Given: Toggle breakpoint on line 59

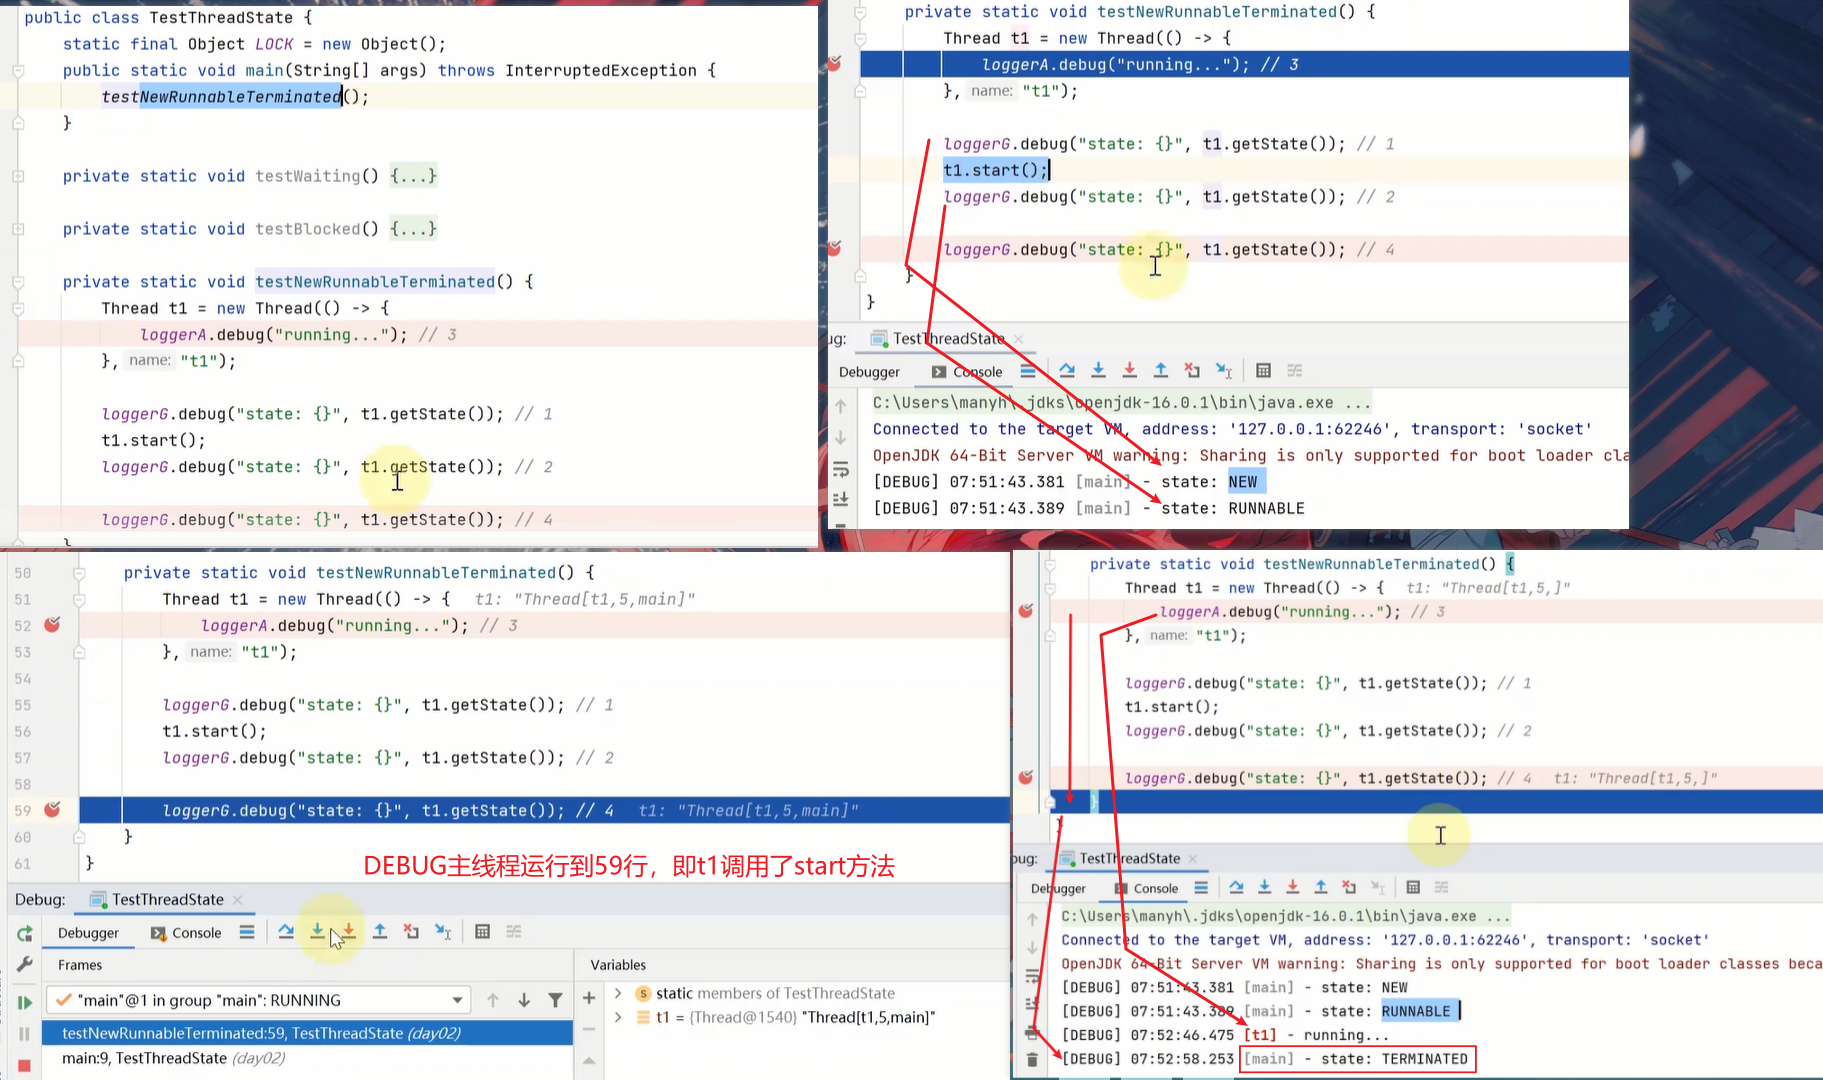Looking at the screenshot, I should [52, 810].
